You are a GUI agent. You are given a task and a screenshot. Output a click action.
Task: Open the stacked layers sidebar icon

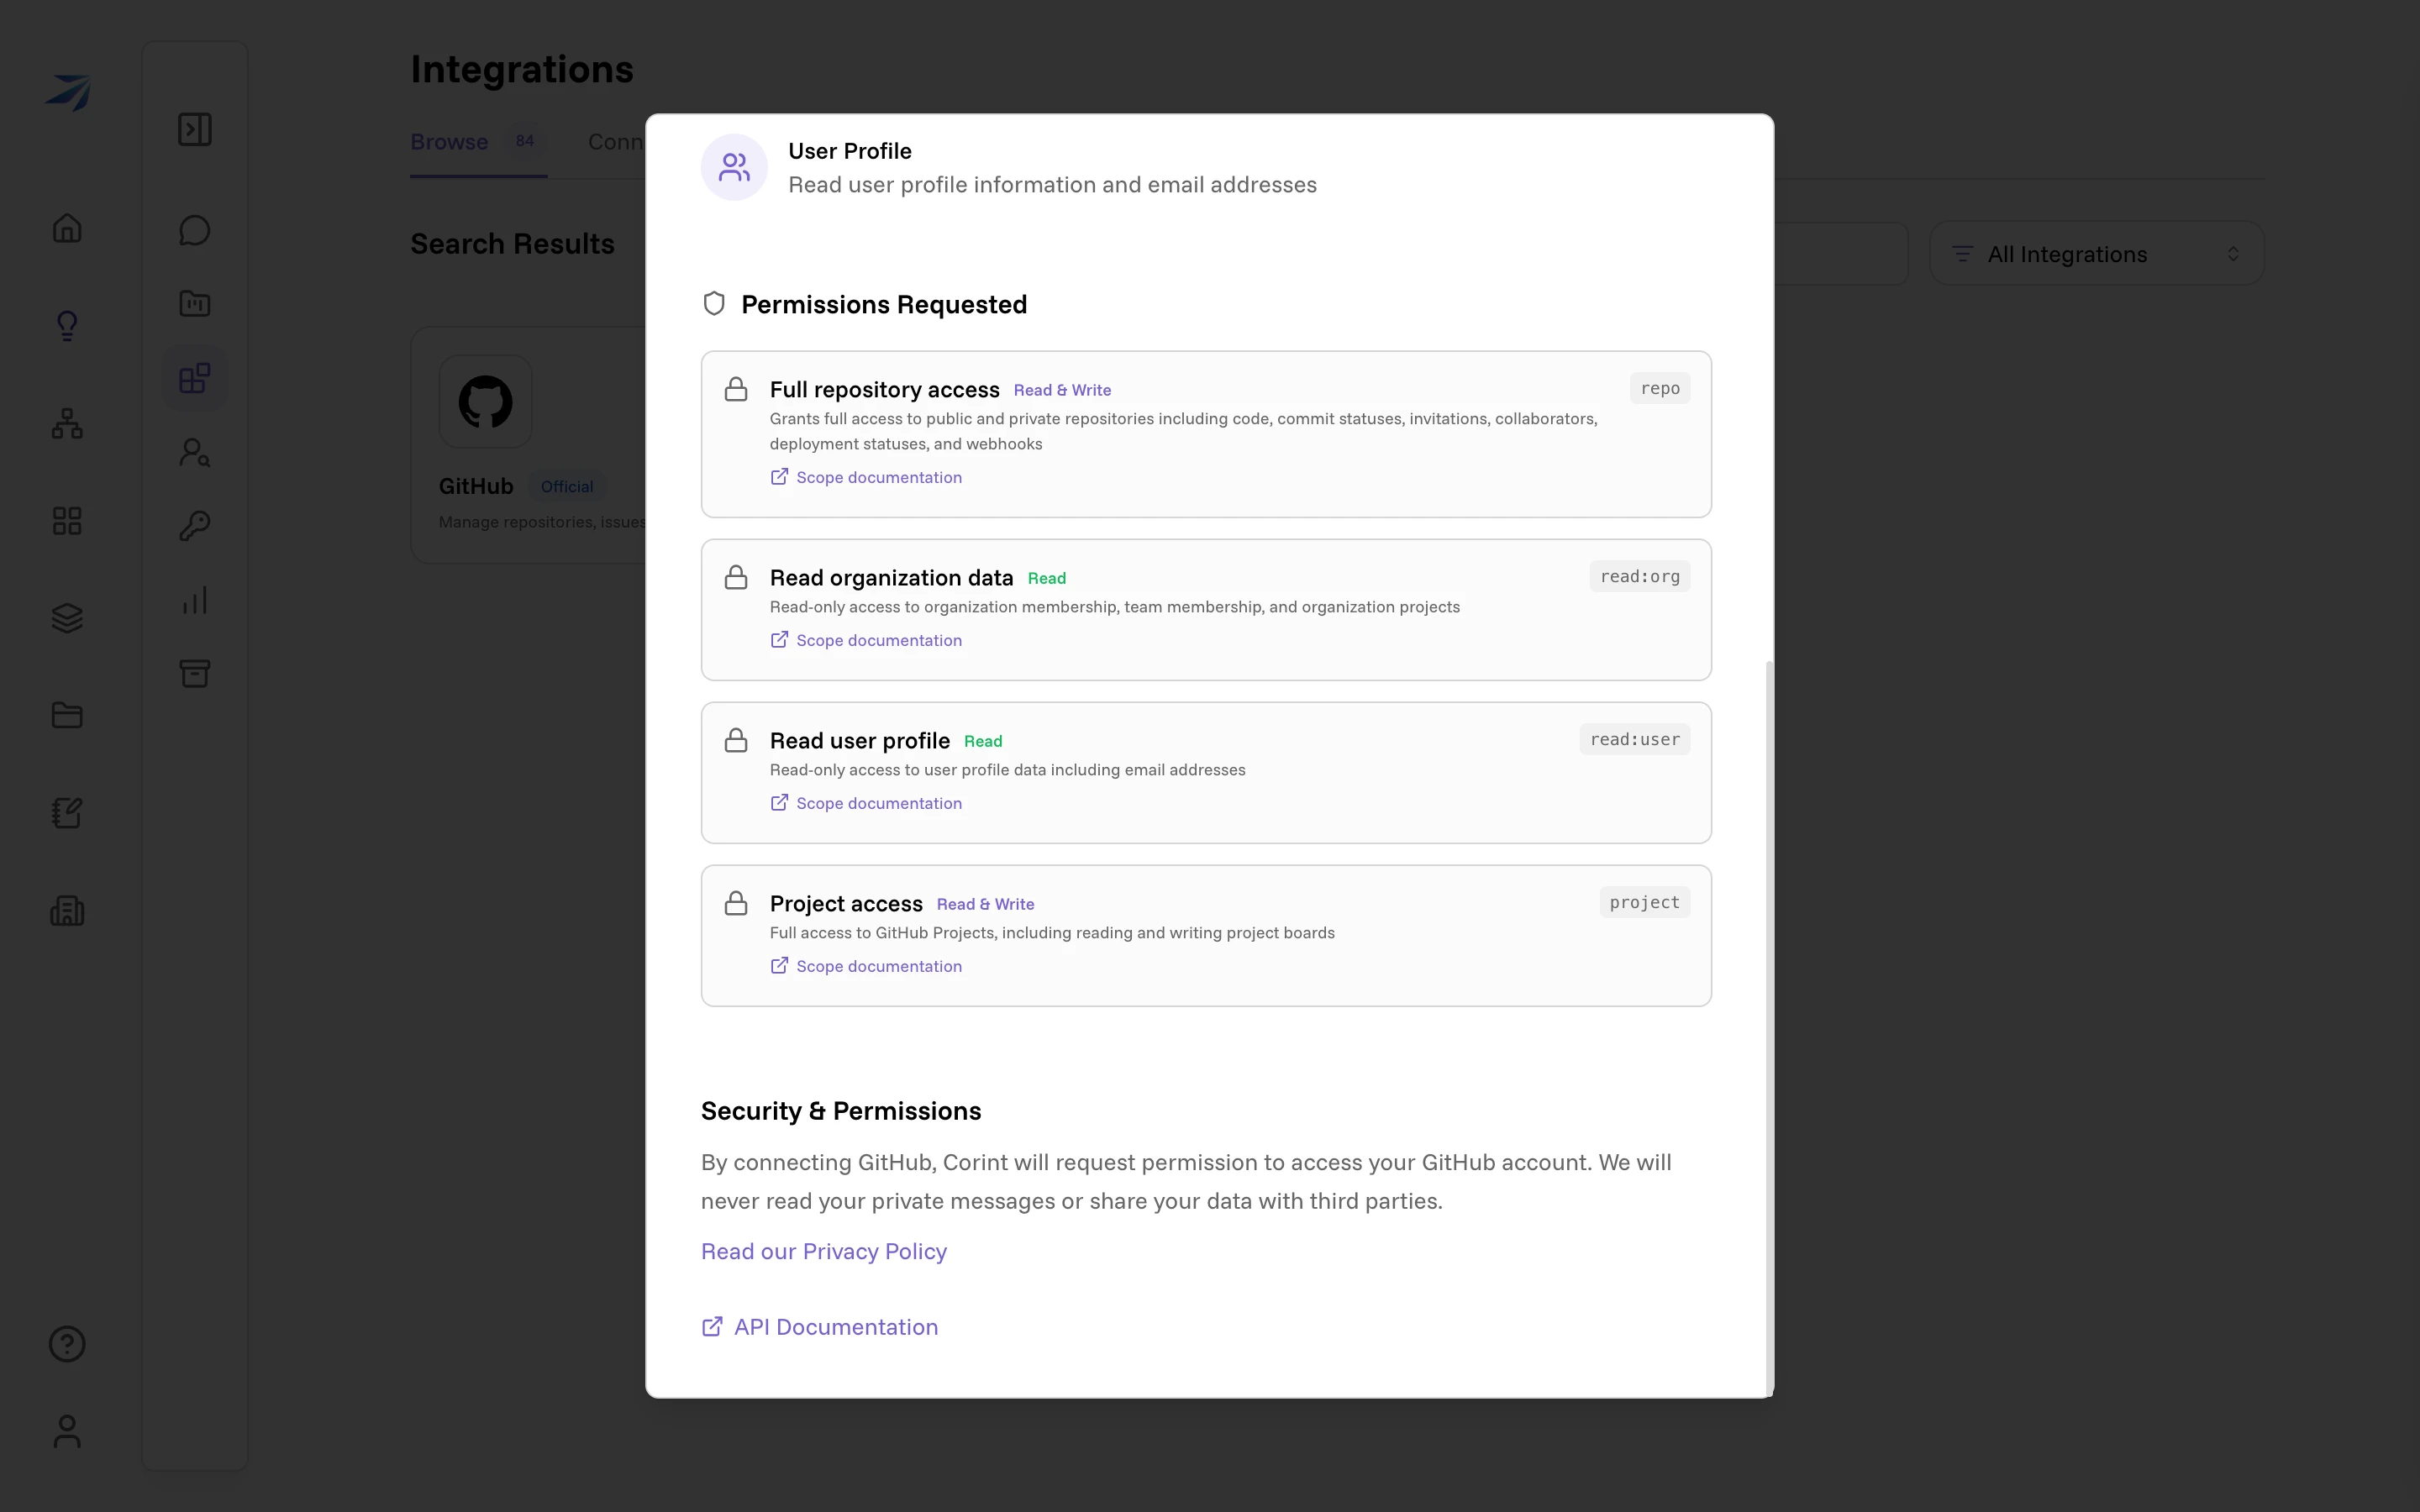point(67,618)
